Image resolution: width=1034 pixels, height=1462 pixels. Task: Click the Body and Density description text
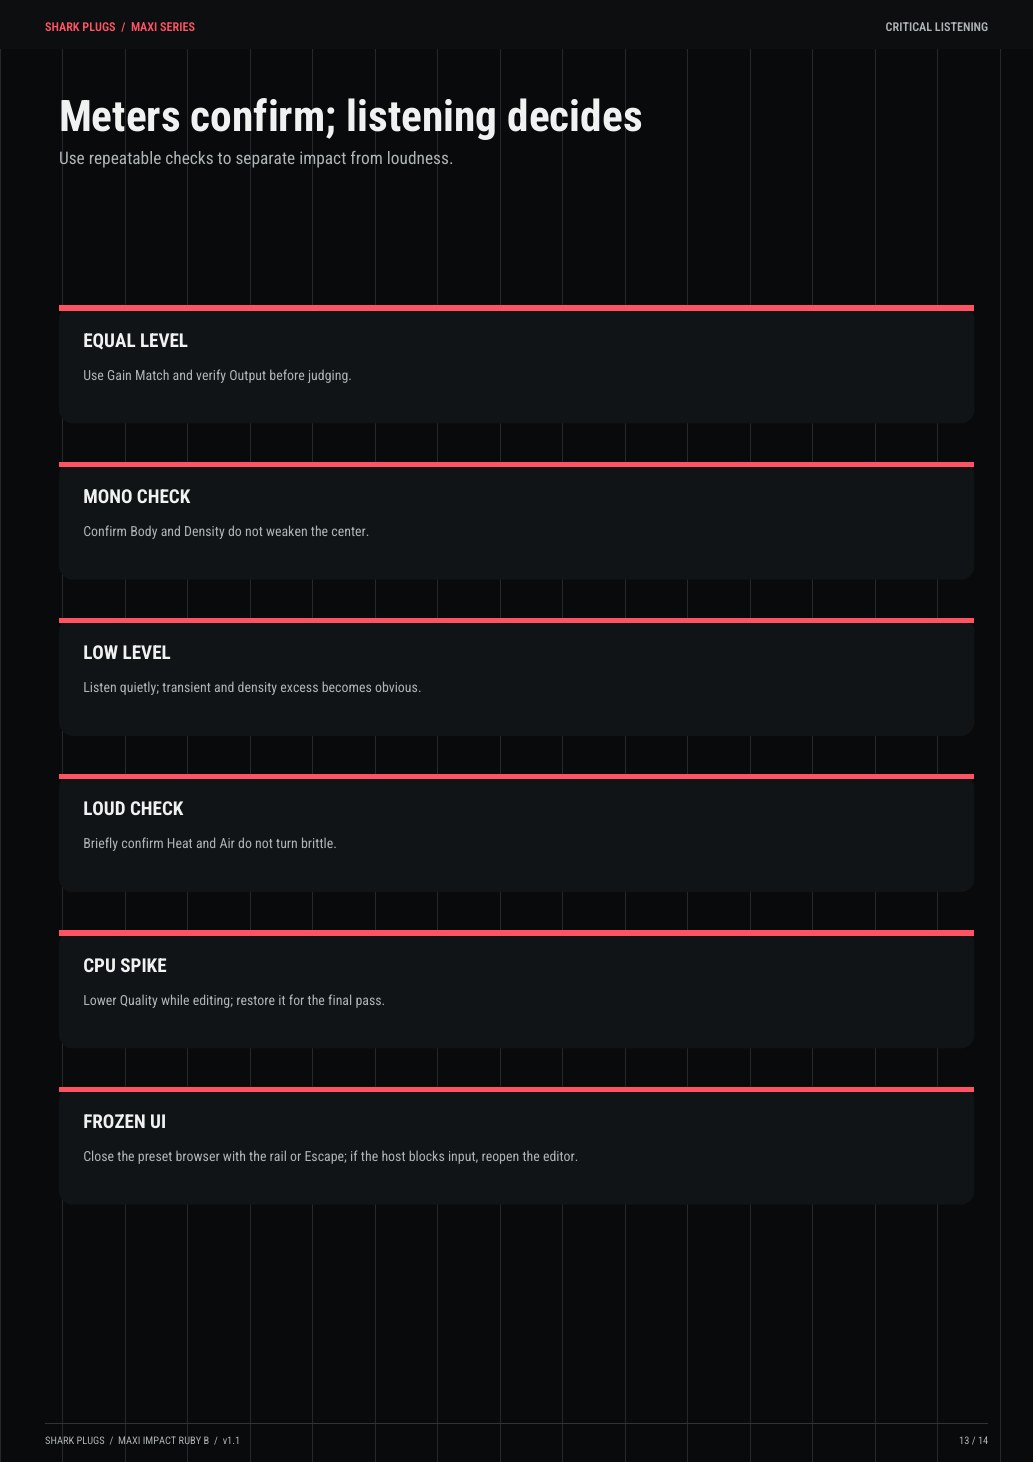click(x=226, y=532)
